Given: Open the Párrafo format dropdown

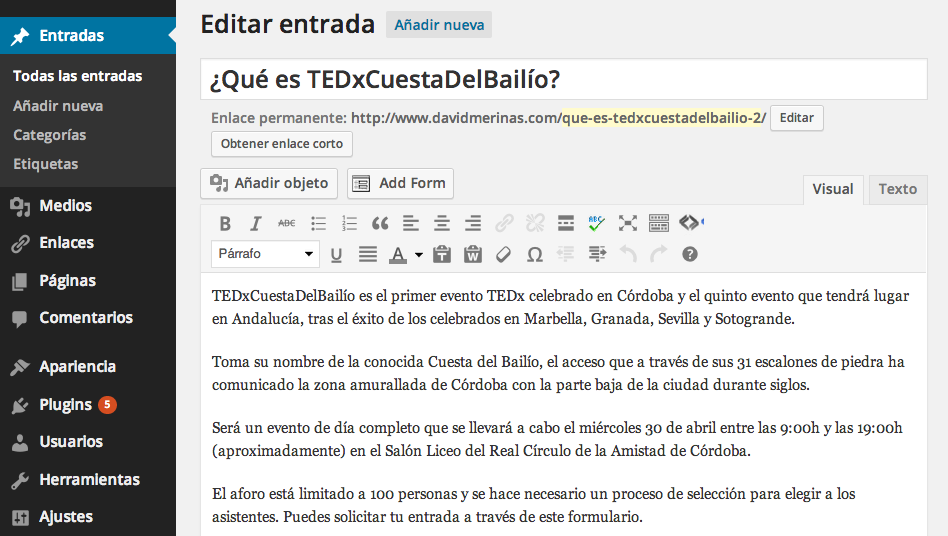Looking at the screenshot, I should click(x=265, y=254).
